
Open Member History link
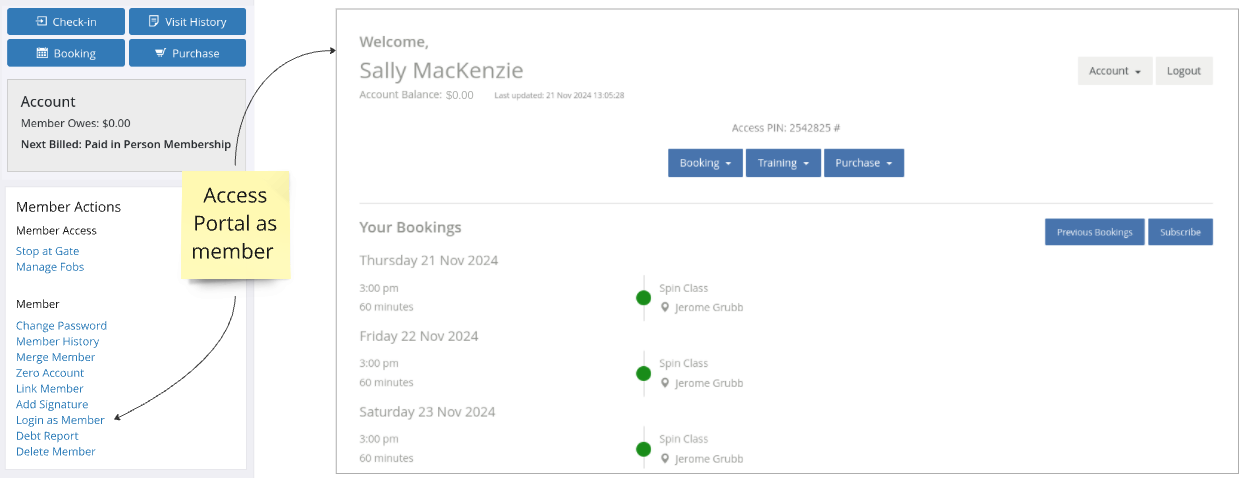(57, 342)
